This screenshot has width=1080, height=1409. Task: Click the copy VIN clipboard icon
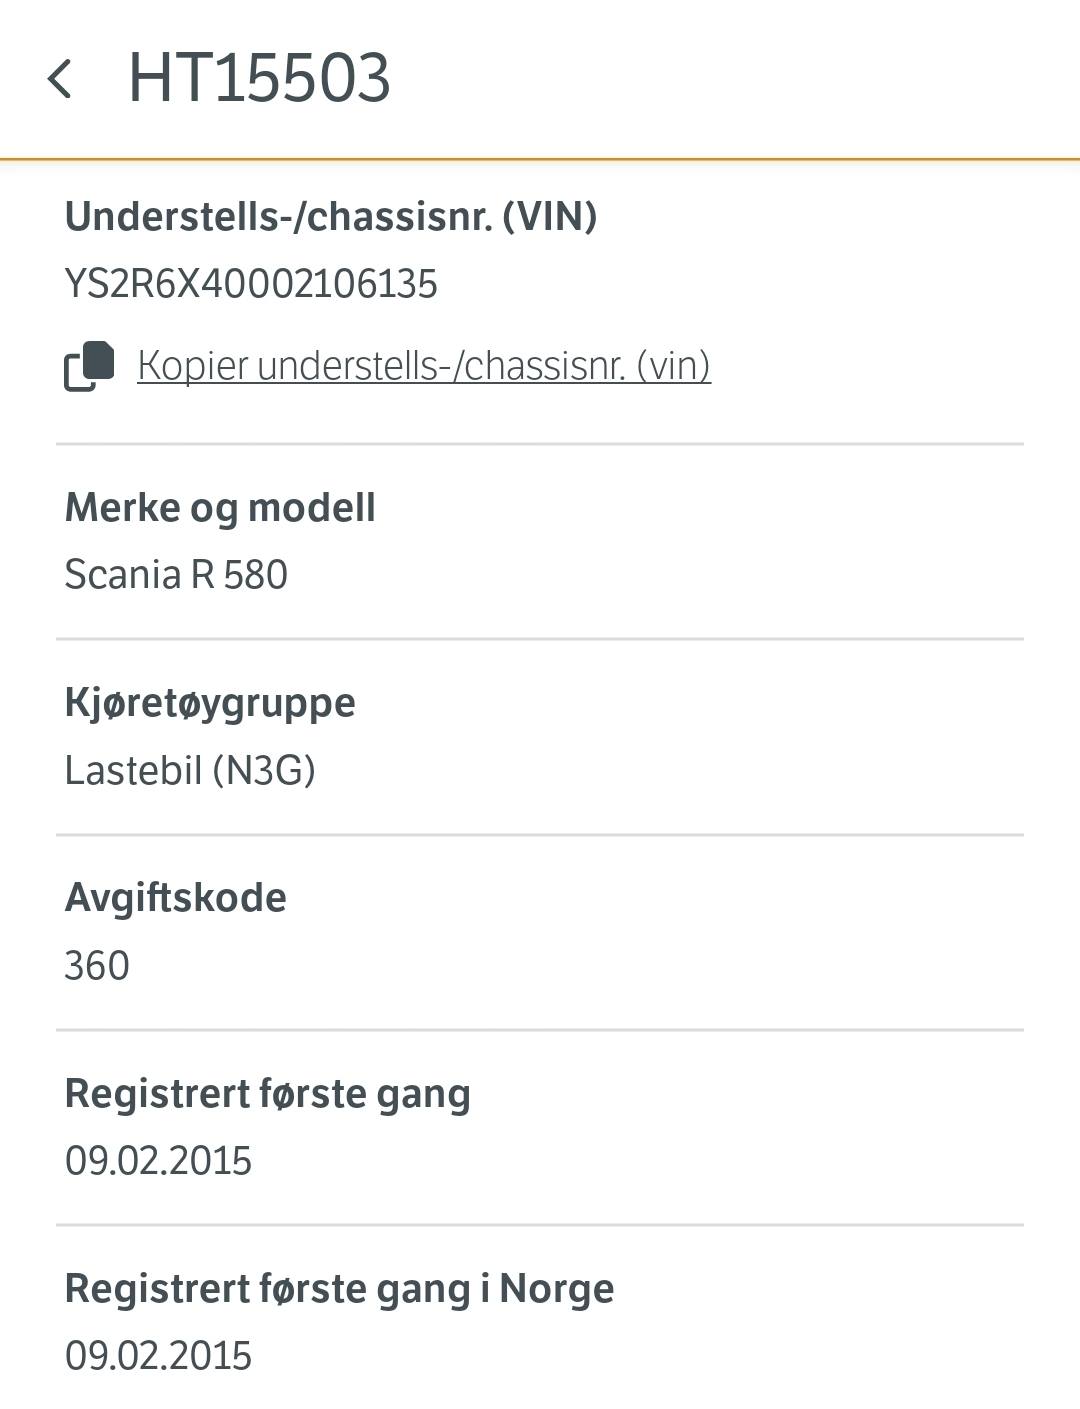(89, 366)
